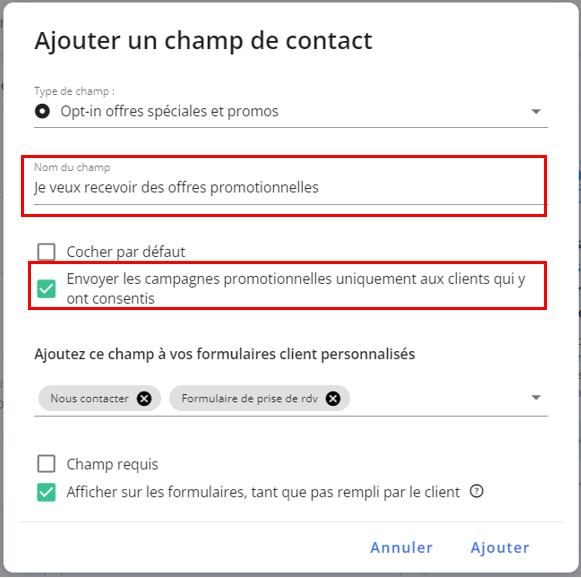Enable the "Champ requis" checkbox

tap(46, 464)
